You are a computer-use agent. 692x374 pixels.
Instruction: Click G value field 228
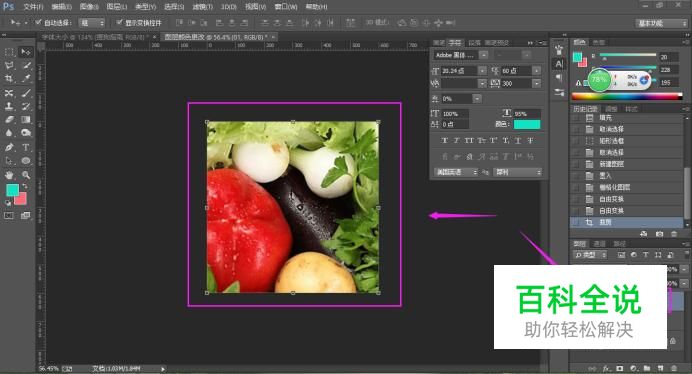[x=669, y=70]
